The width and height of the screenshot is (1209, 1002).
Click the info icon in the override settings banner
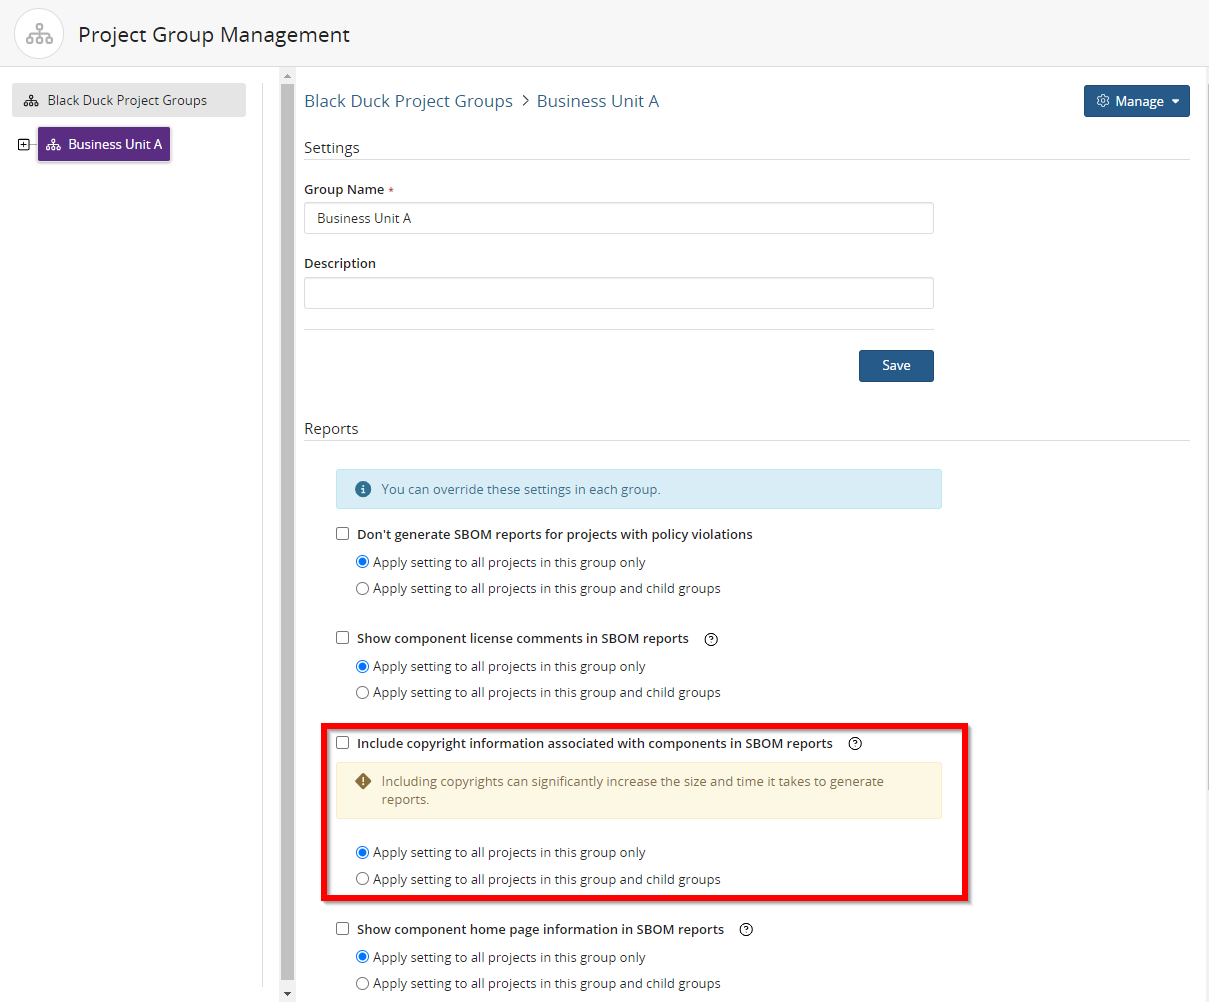tap(363, 490)
